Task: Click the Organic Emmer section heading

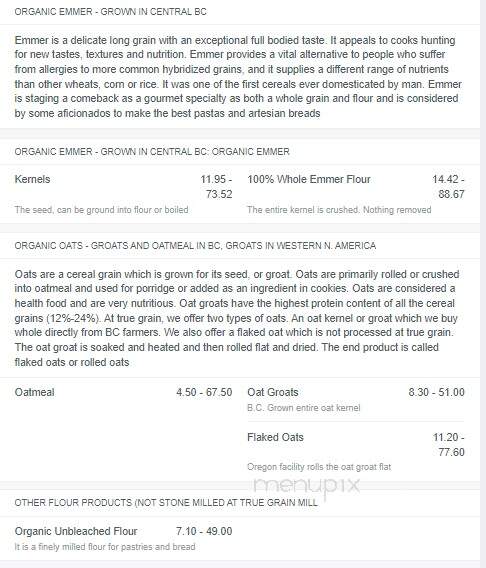Action: click(110, 12)
